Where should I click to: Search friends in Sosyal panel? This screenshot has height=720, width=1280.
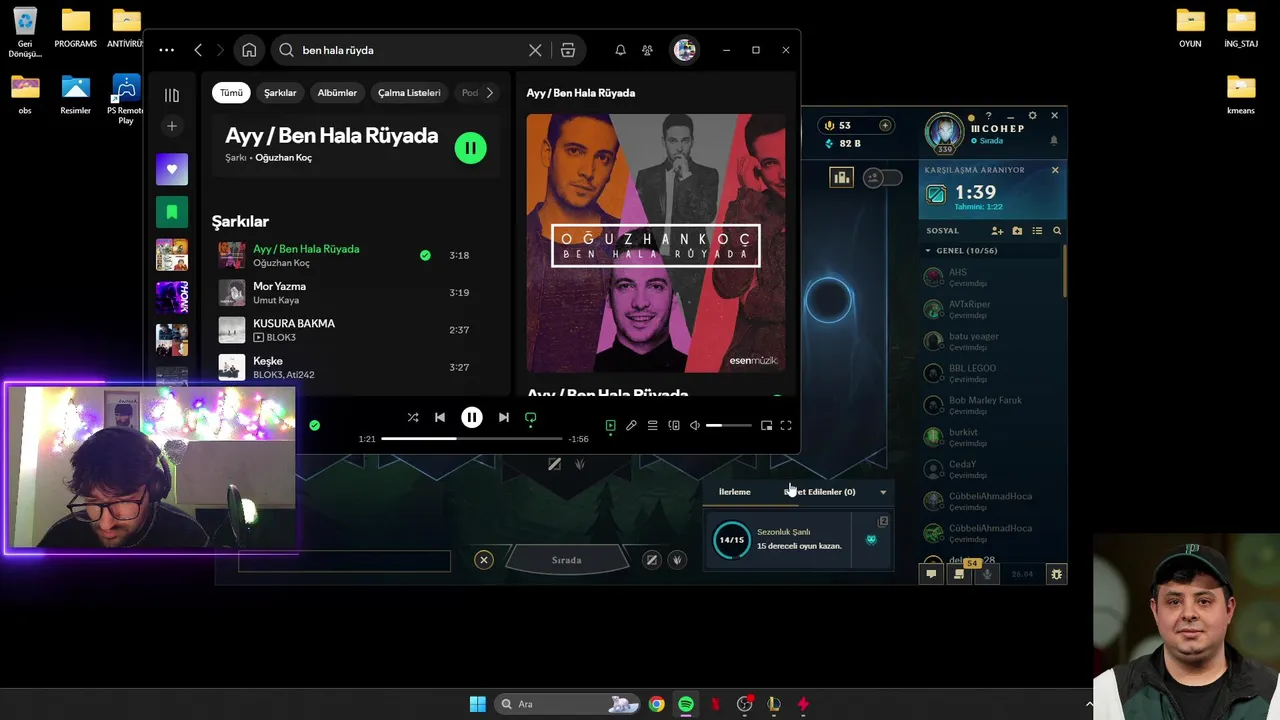tap(1057, 231)
